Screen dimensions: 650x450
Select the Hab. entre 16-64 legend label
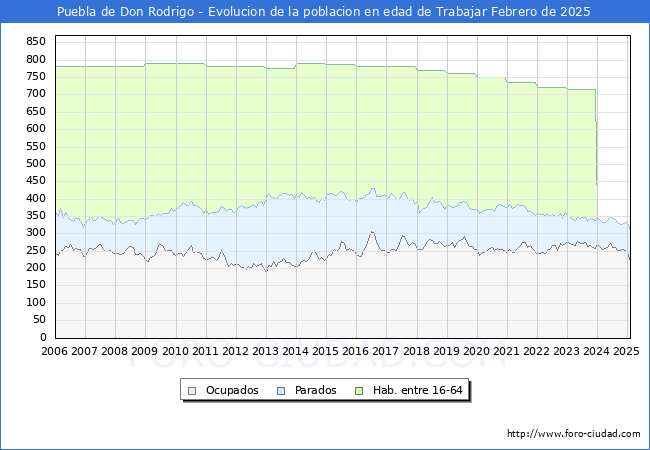click(x=417, y=390)
